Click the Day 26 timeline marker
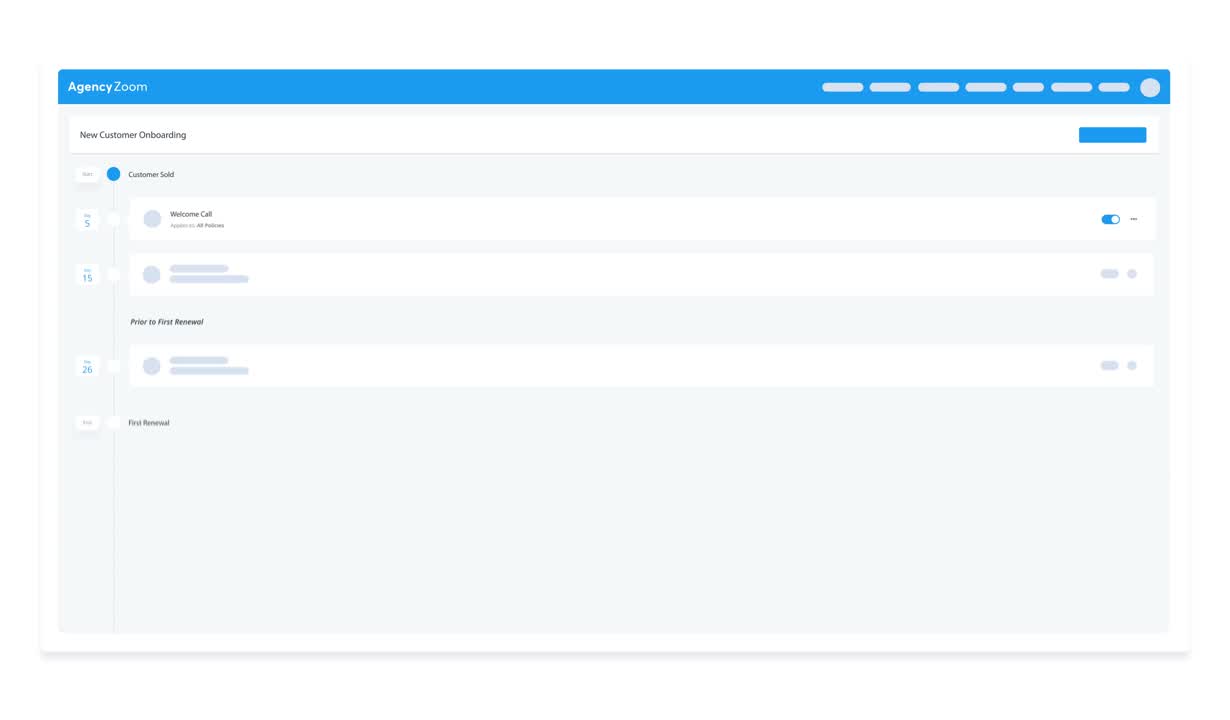Screen dimensions: 1230x720 pyautogui.click(x=87, y=366)
